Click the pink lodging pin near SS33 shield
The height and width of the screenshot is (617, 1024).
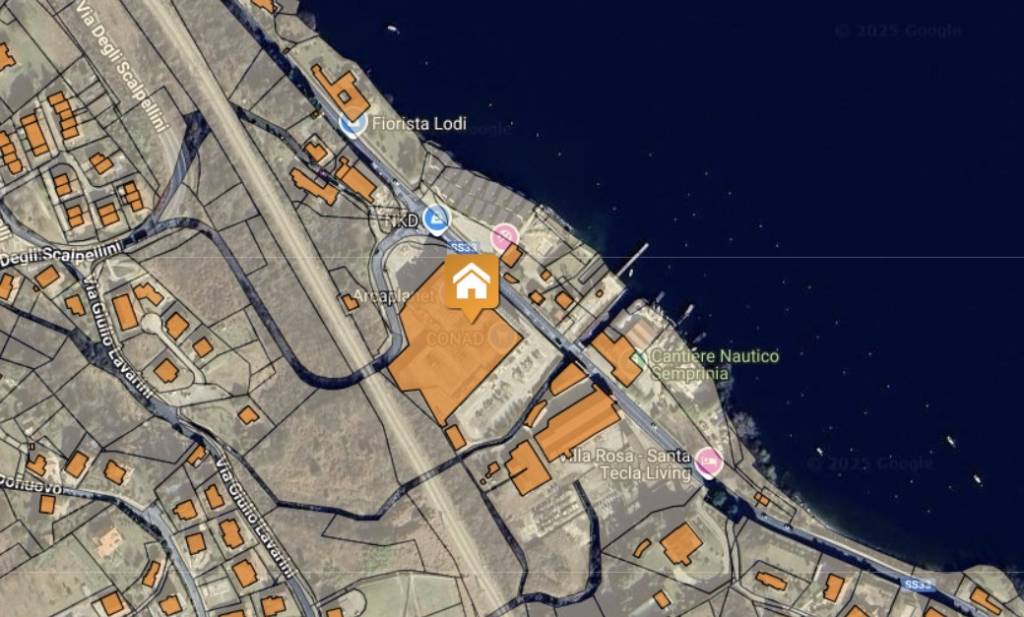coord(504,238)
